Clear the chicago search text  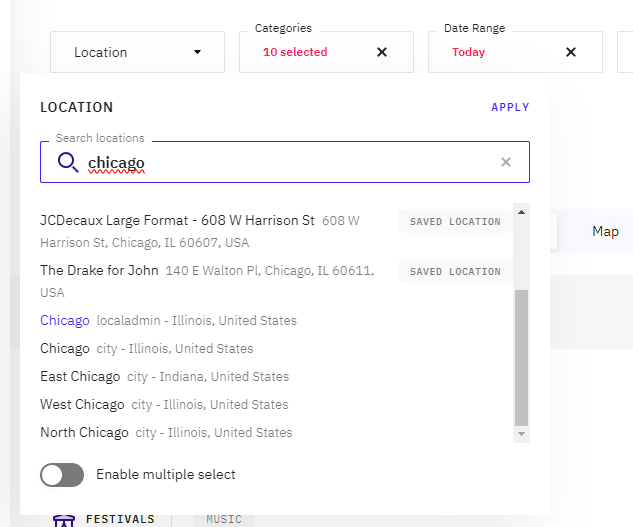505,162
